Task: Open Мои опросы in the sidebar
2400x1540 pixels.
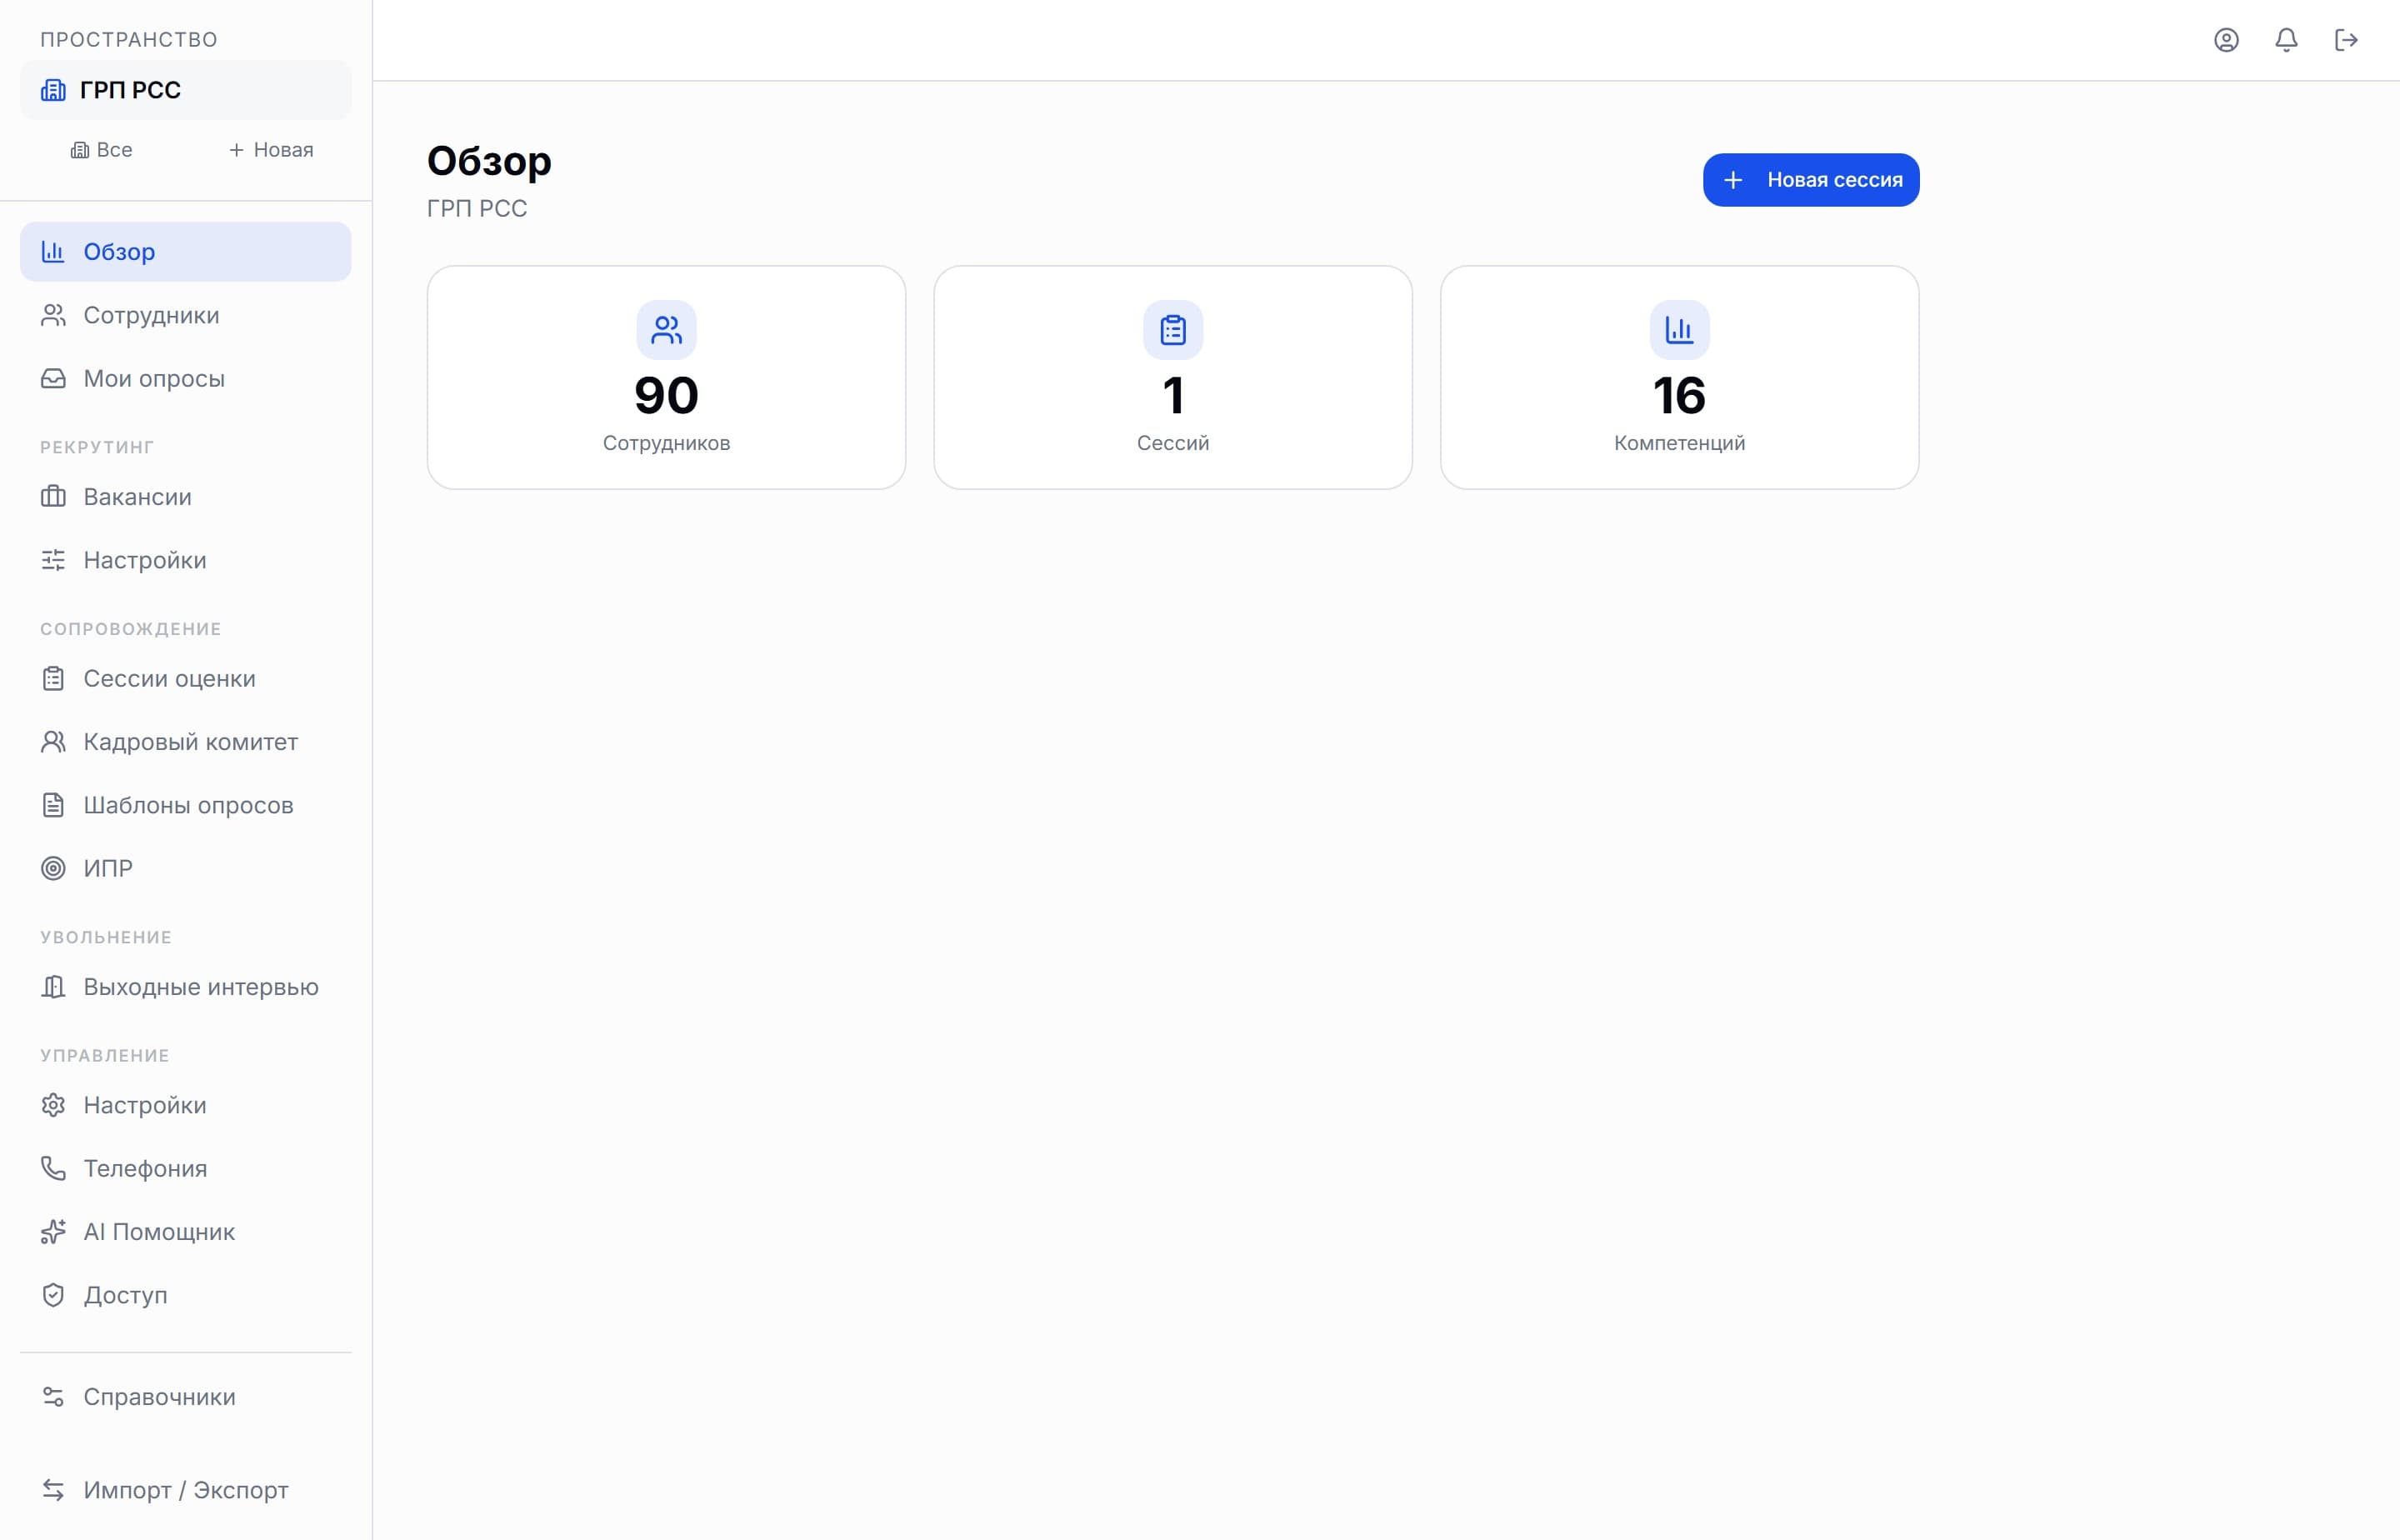Action: point(186,378)
